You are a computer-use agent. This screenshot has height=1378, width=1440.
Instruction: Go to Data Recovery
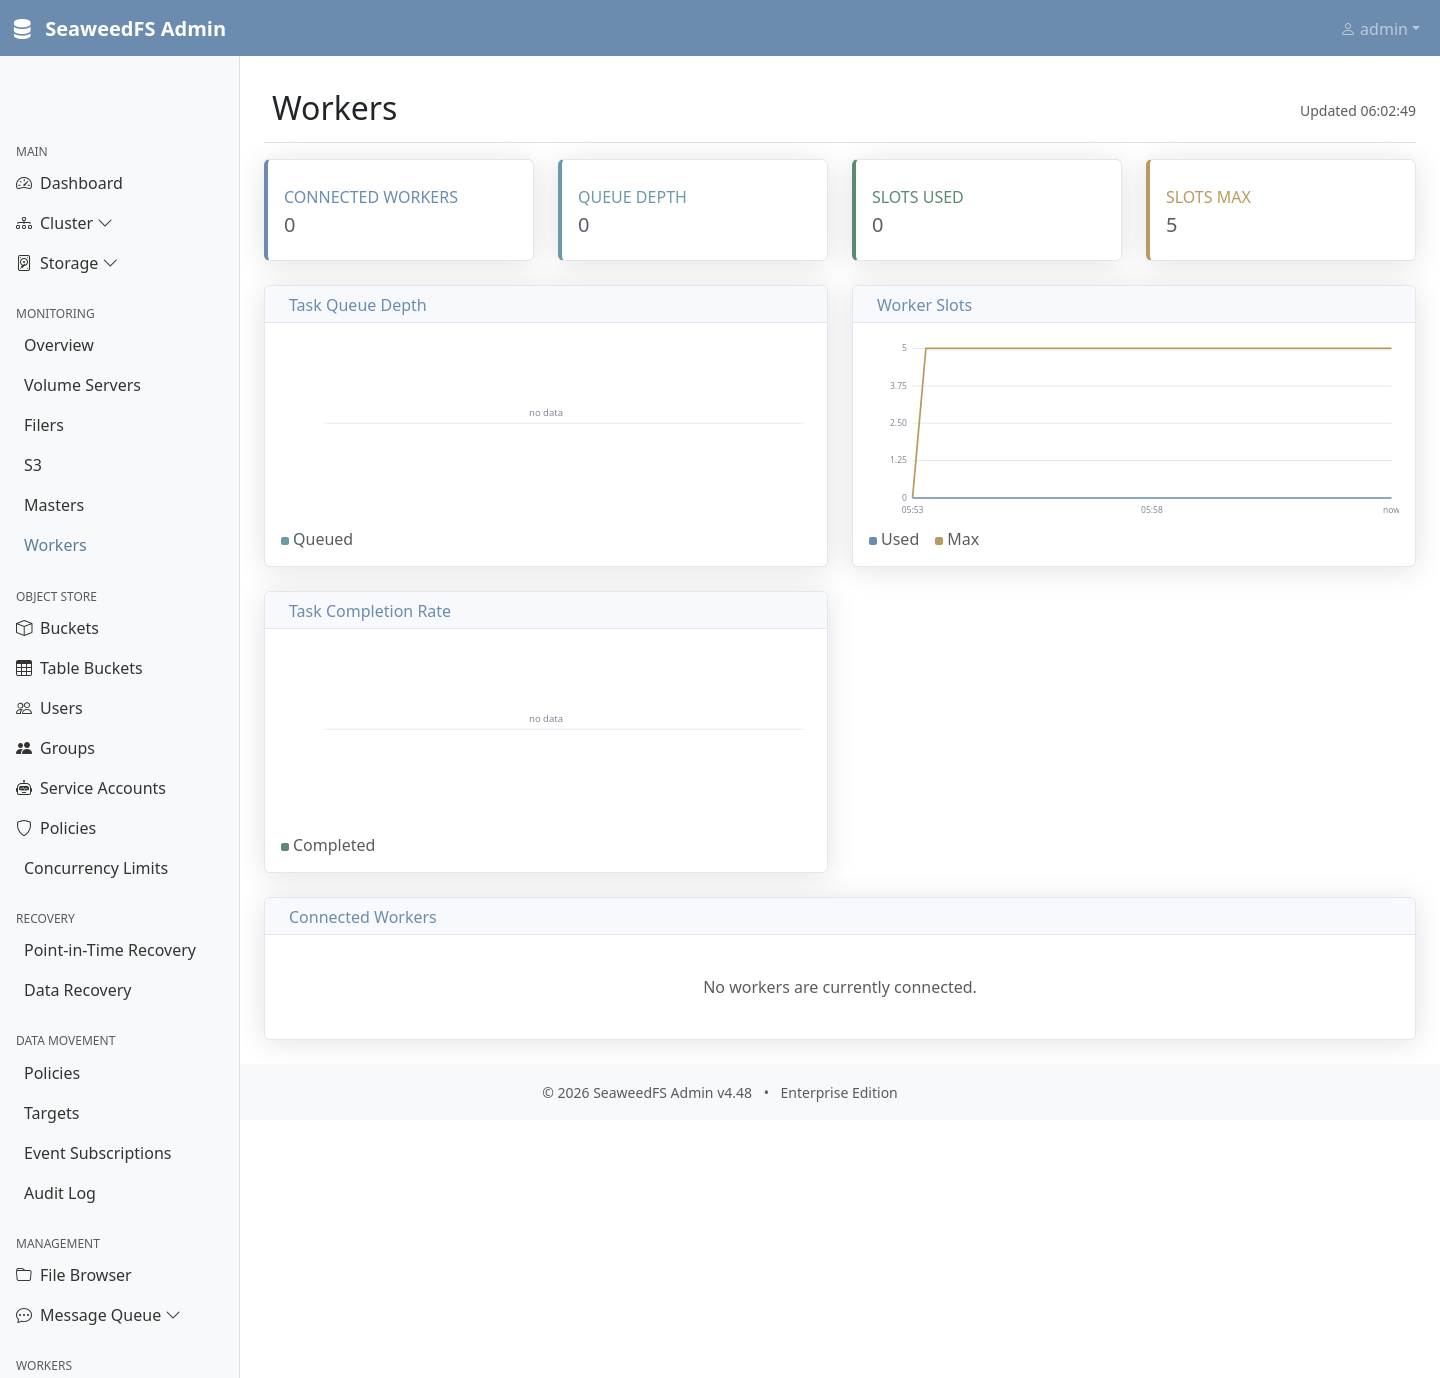click(78, 990)
